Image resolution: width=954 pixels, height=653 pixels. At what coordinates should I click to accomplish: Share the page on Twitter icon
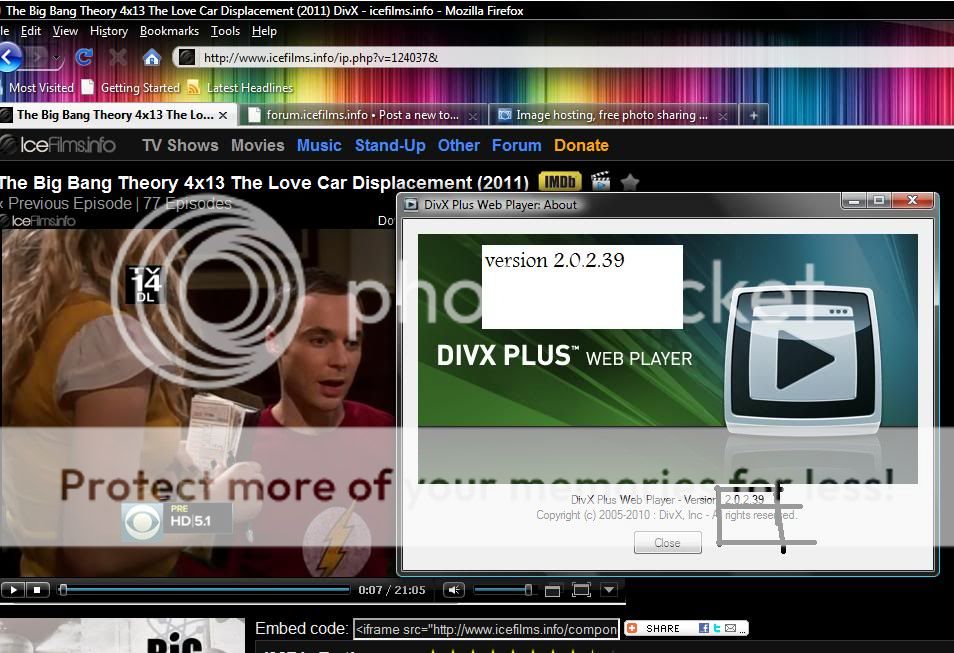tap(717, 628)
